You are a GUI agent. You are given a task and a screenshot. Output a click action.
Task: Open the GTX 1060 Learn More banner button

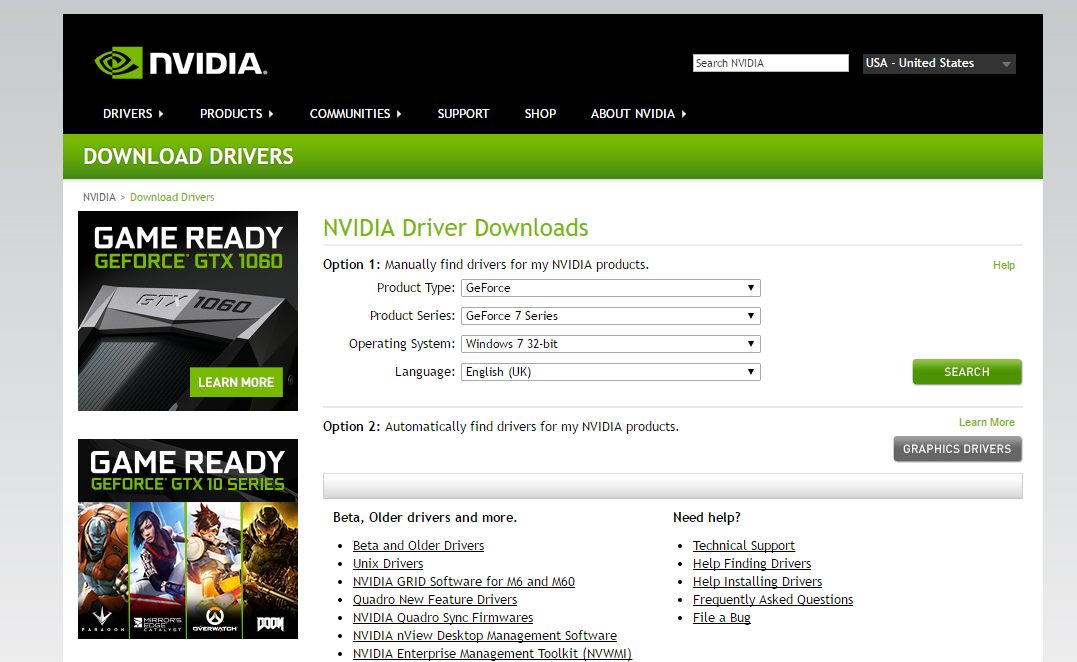coord(236,382)
